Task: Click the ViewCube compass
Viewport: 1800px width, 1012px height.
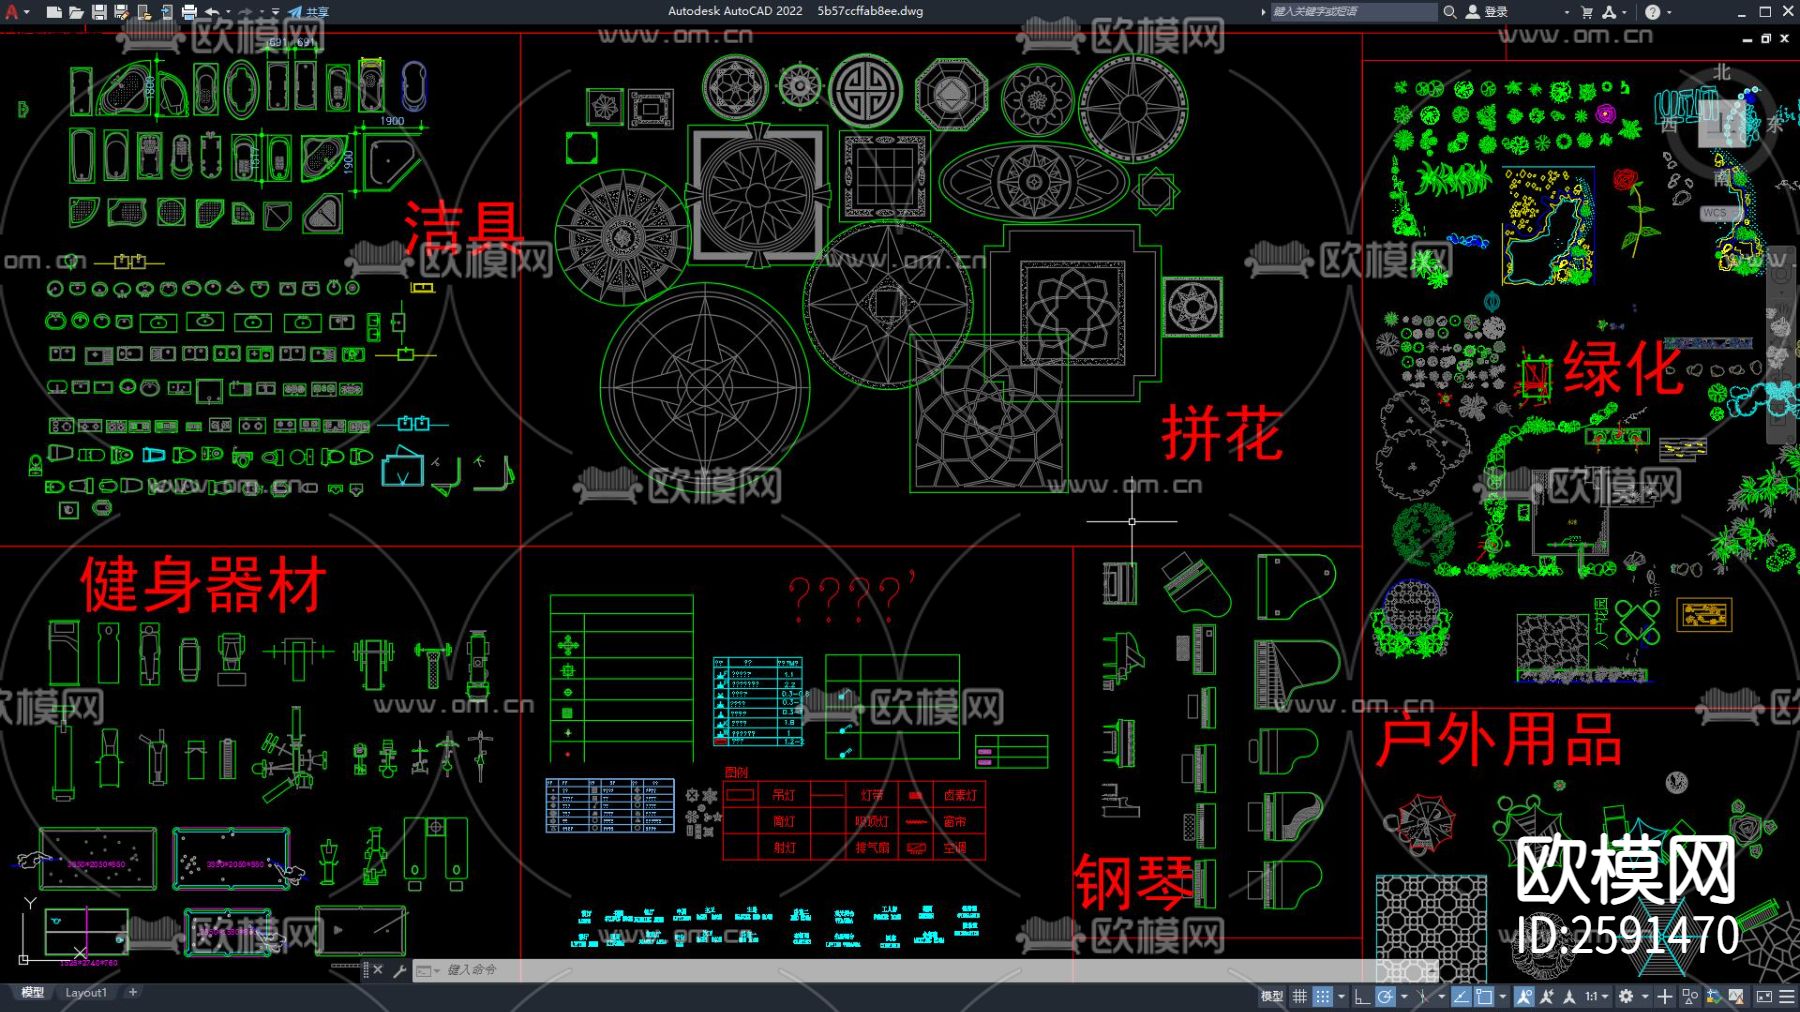Action: 1721,123
